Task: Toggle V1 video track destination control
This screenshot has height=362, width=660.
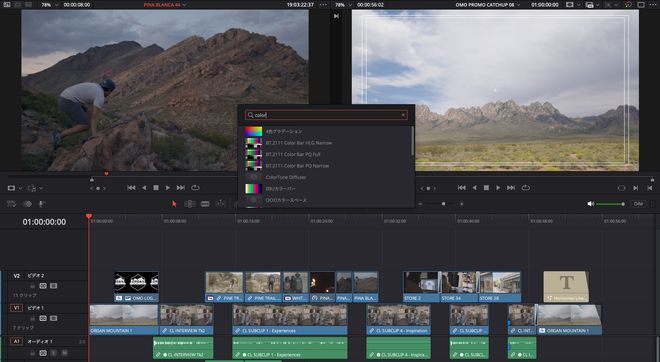Action: pos(16,308)
